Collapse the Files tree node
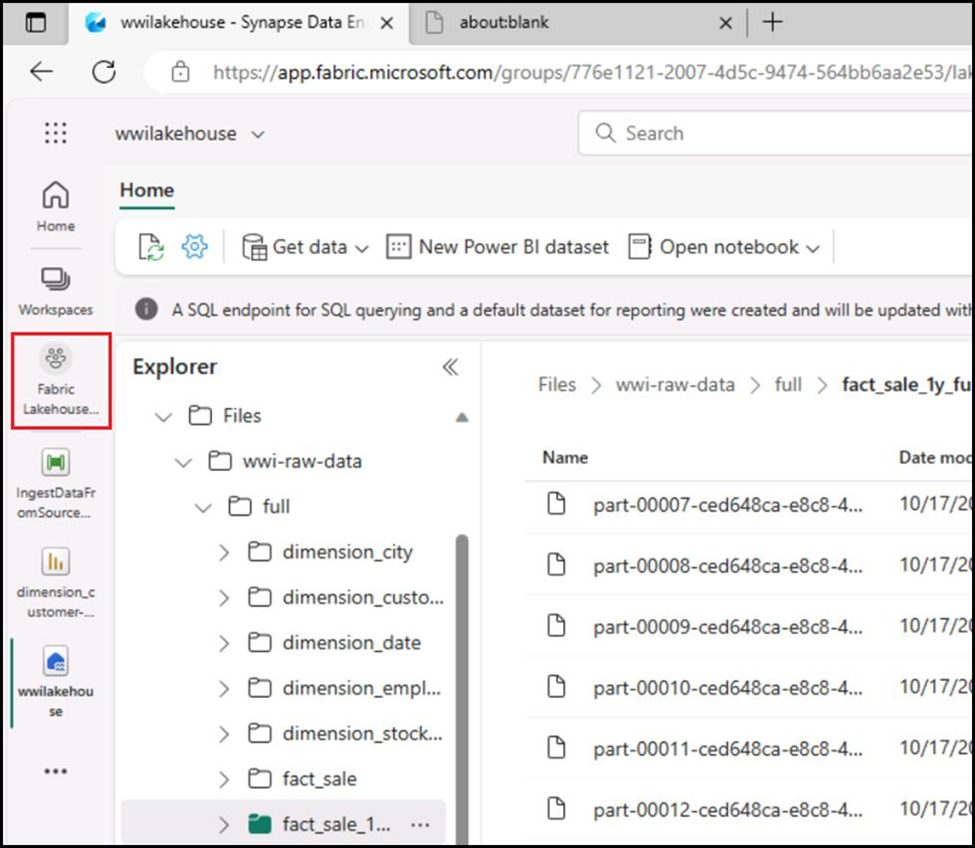Image resolution: width=975 pixels, height=848 pixels. pos(164,416)
